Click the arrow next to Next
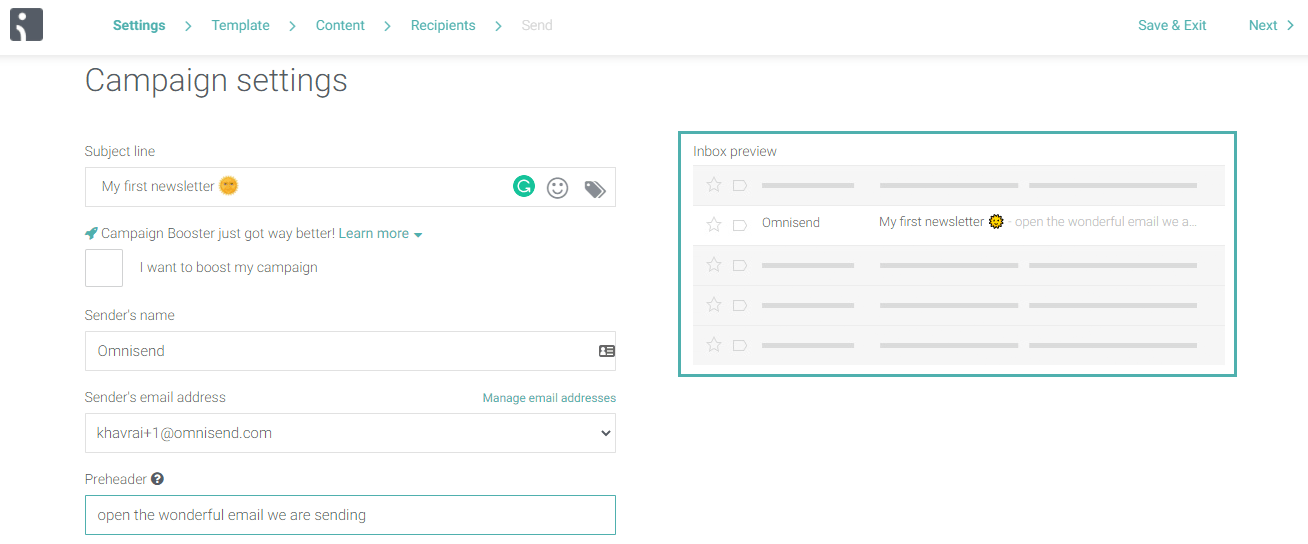1308x544 pixels. [1291, 25]
